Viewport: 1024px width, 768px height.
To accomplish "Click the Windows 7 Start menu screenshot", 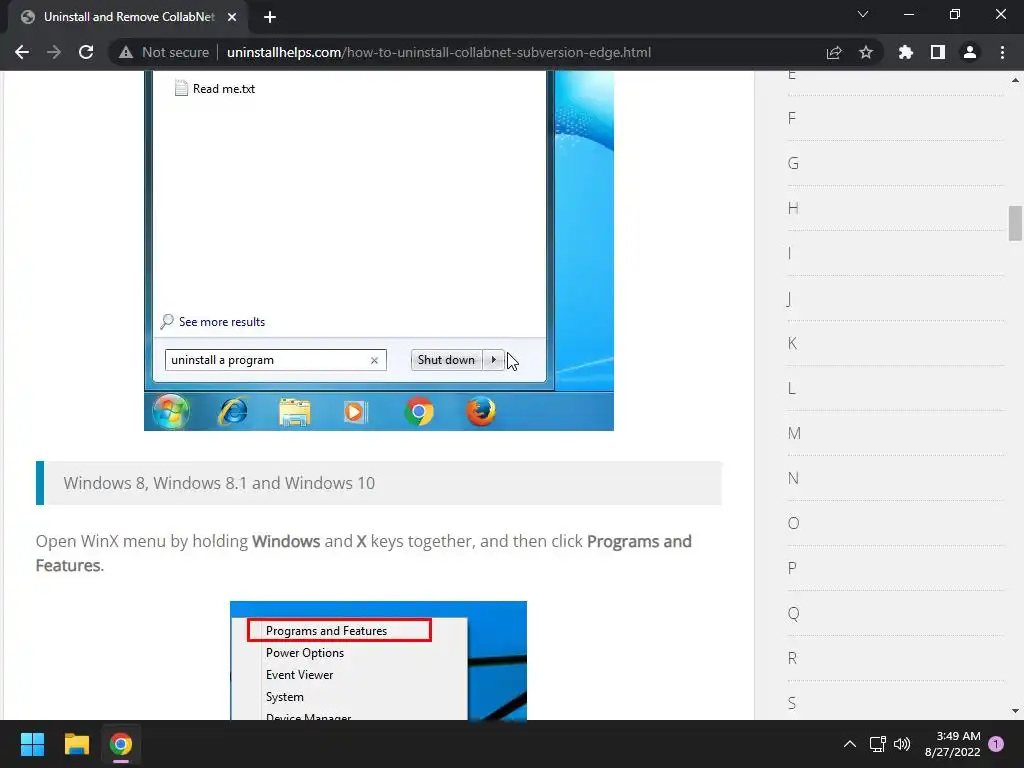I will tap(379, 251).
